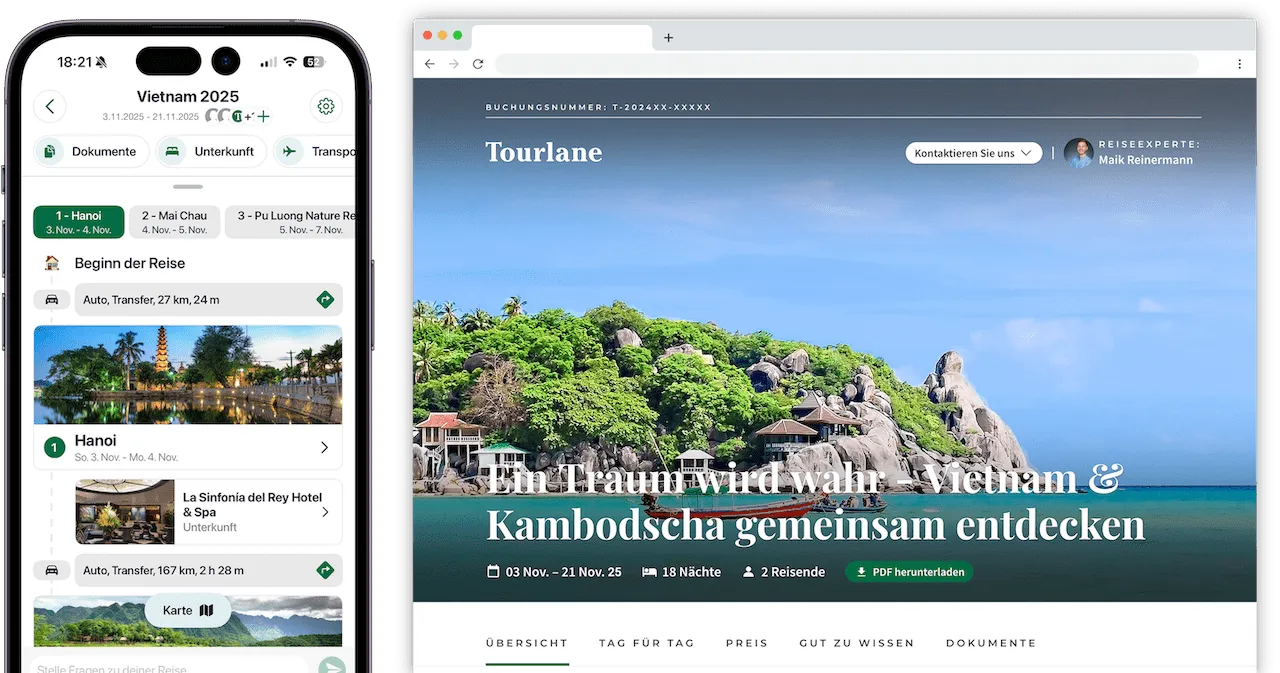Tap car icon beside 167 km transfer

click(52, 570)
